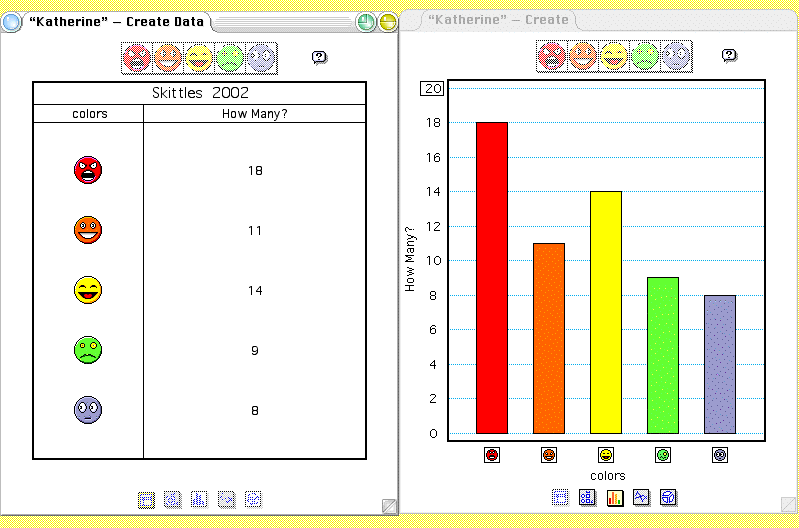Pick the green sad face in graph window toolbar
The image size is (799, 528).
click(x=645, y=56)
